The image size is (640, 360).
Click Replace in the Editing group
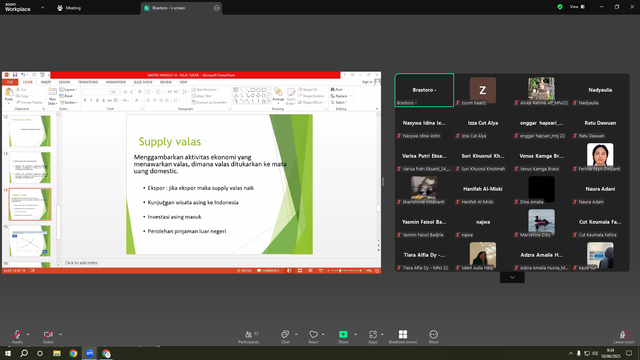(x=340, y=96)
